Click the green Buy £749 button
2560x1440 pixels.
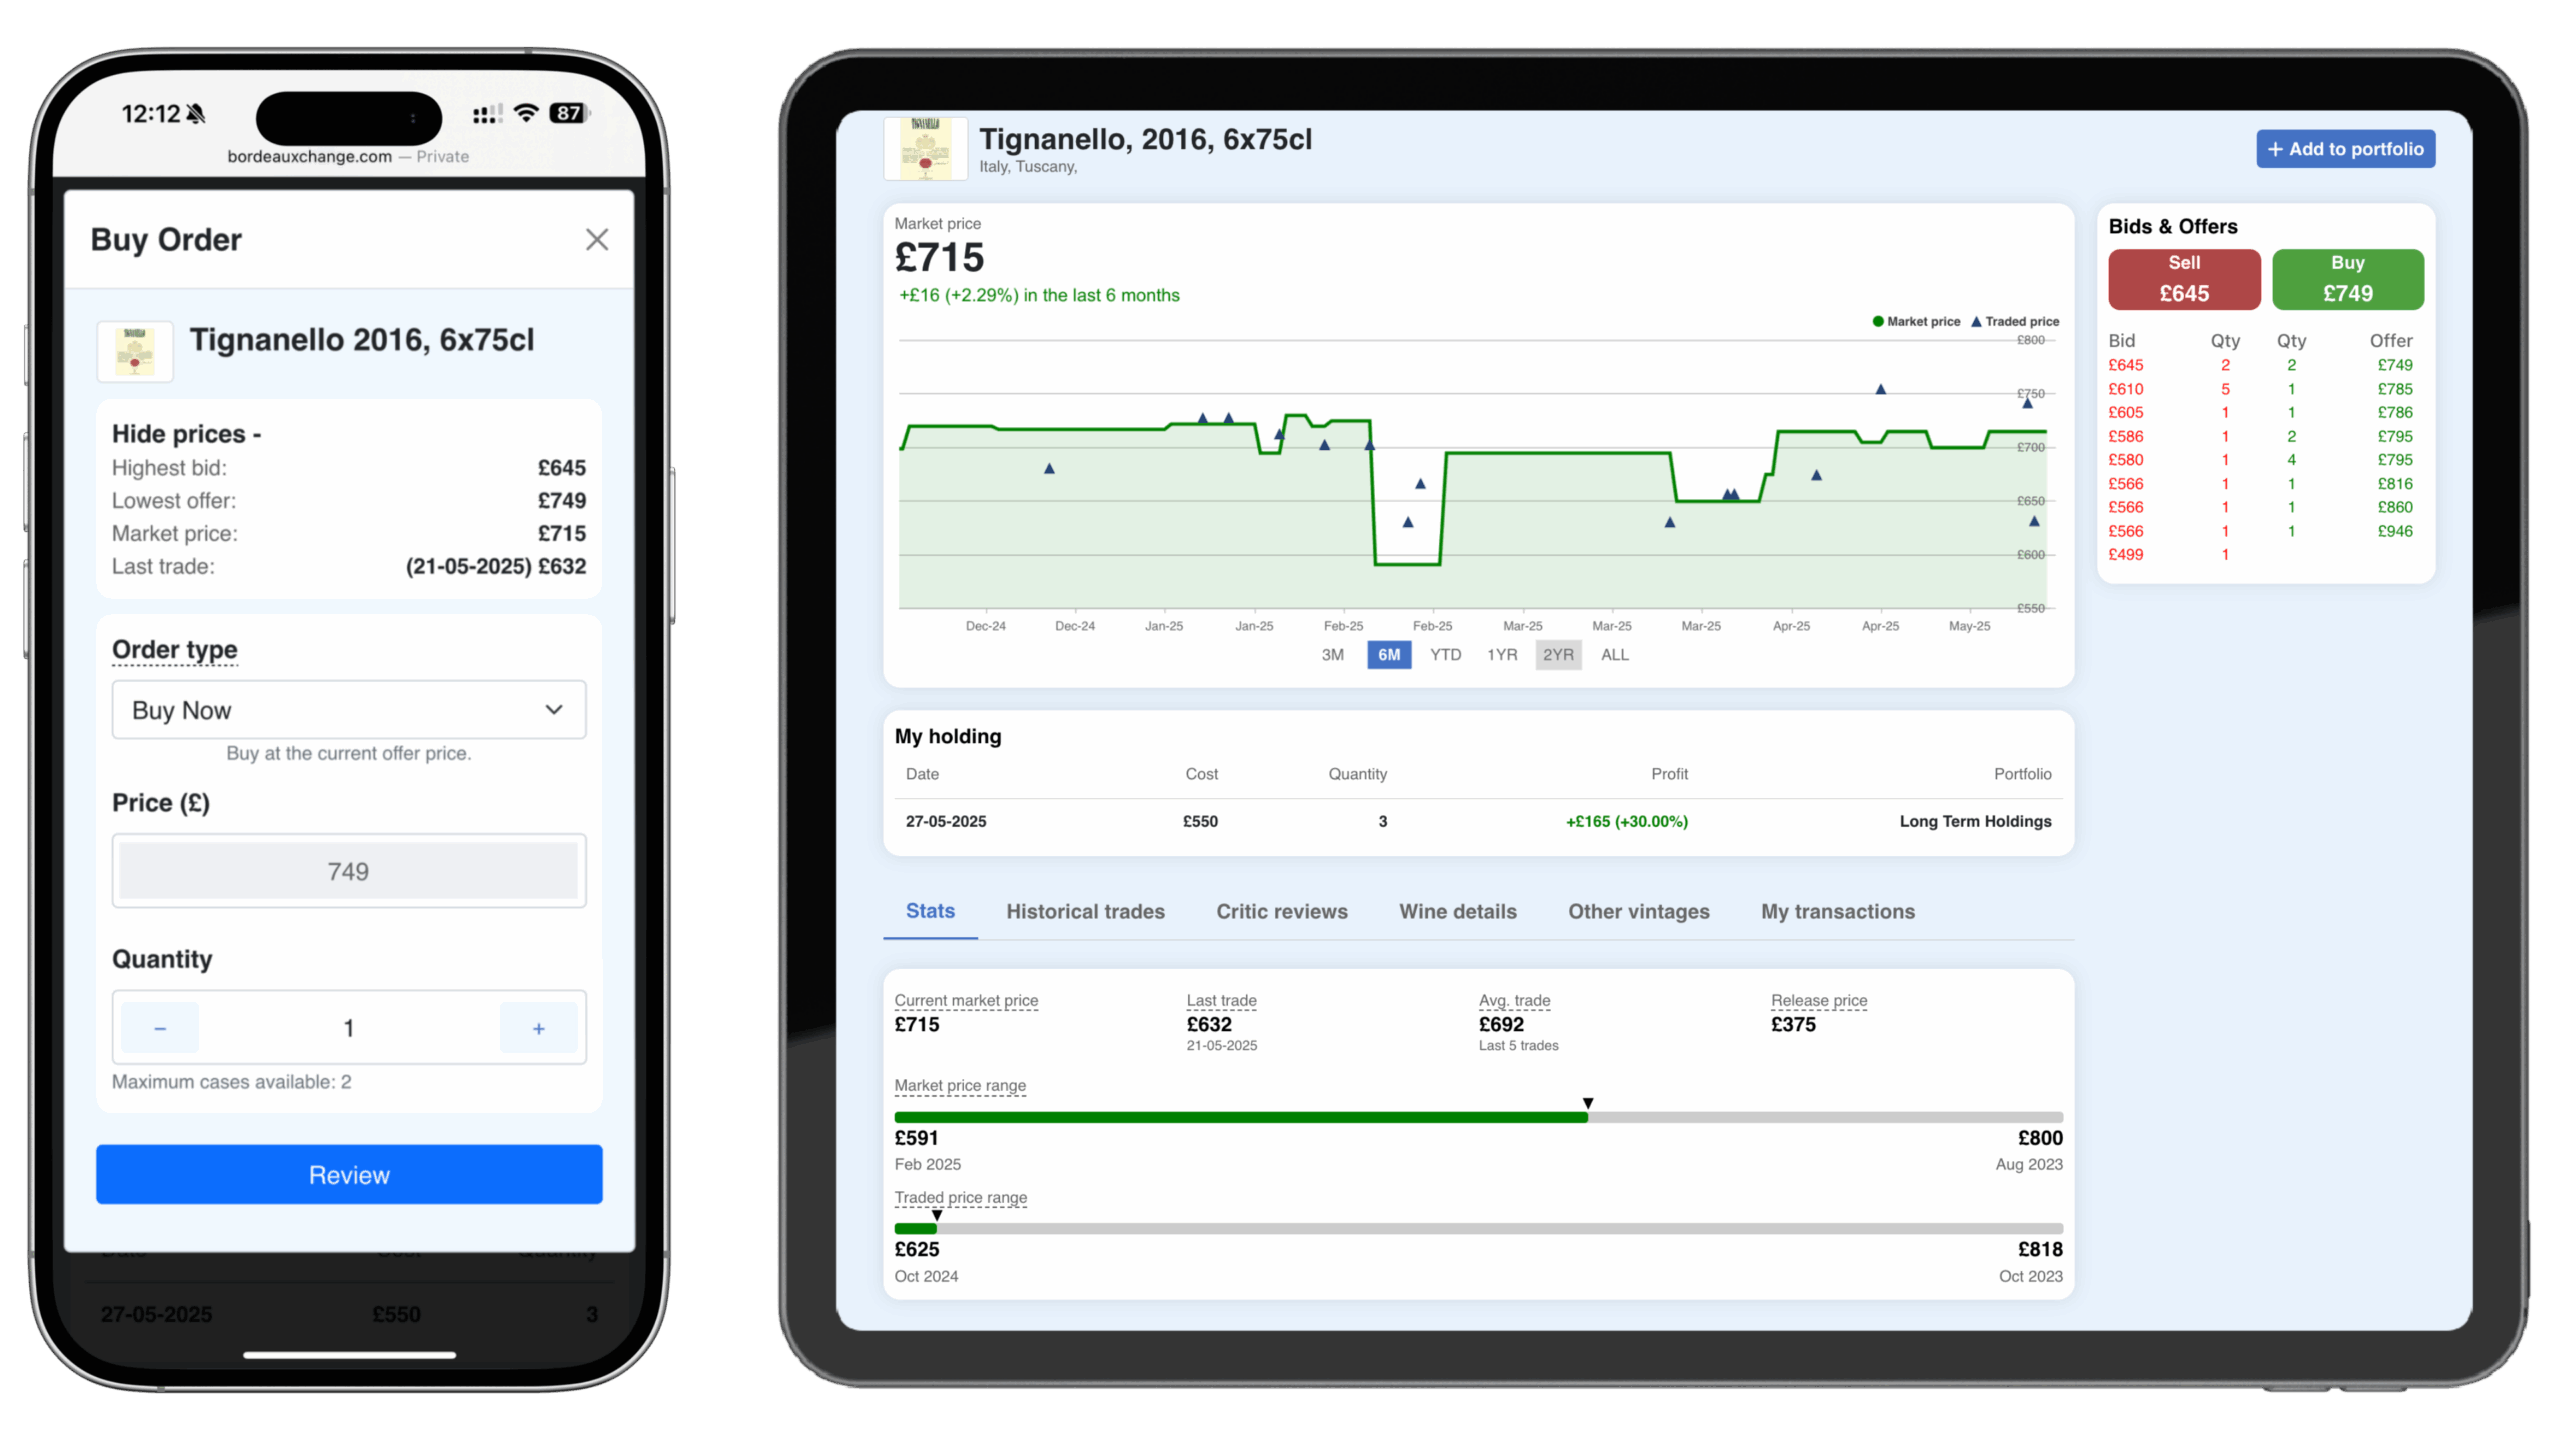(x=2347, y=279)
